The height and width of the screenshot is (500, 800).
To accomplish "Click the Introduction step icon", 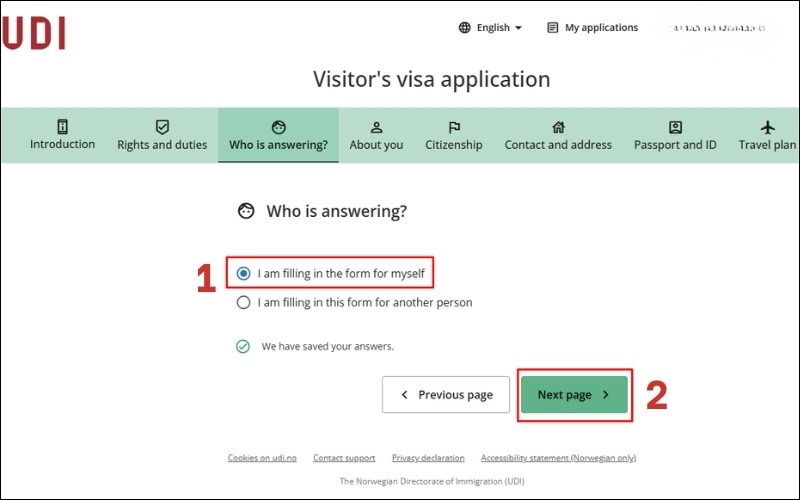I will coord(62,127).
